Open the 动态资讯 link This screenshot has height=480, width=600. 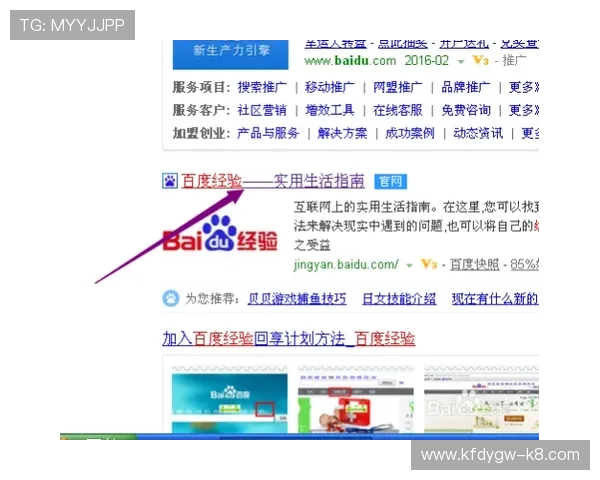[x=478, y=133]
